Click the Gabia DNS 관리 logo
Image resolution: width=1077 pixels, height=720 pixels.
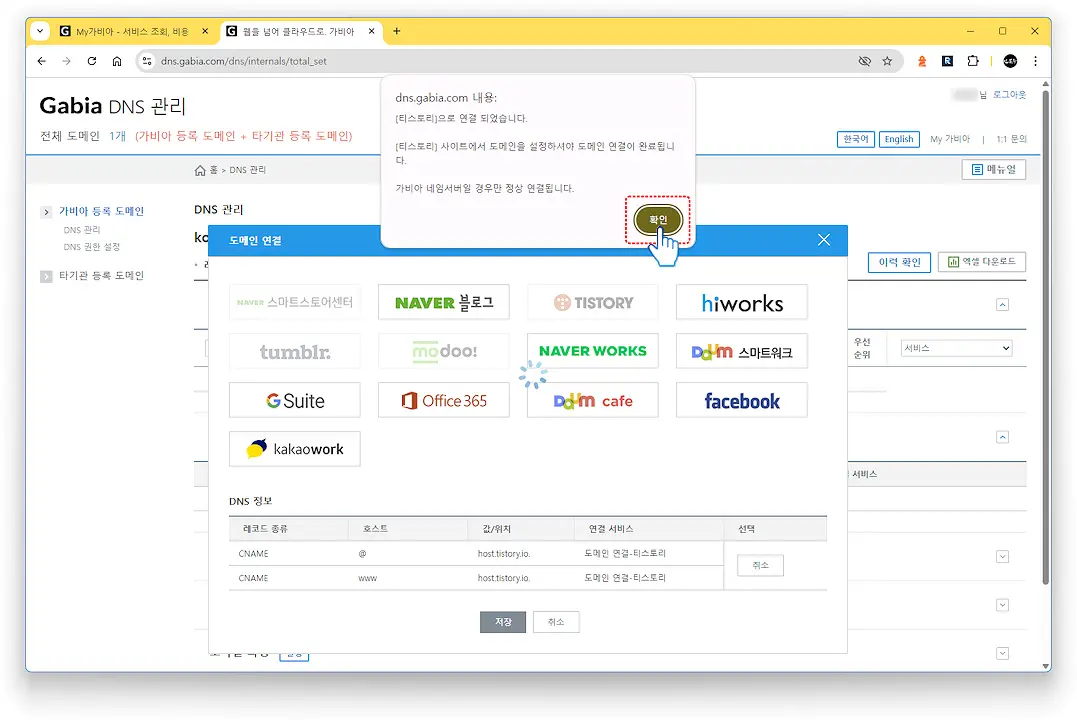pyautogui.click(x=113, y=106)
